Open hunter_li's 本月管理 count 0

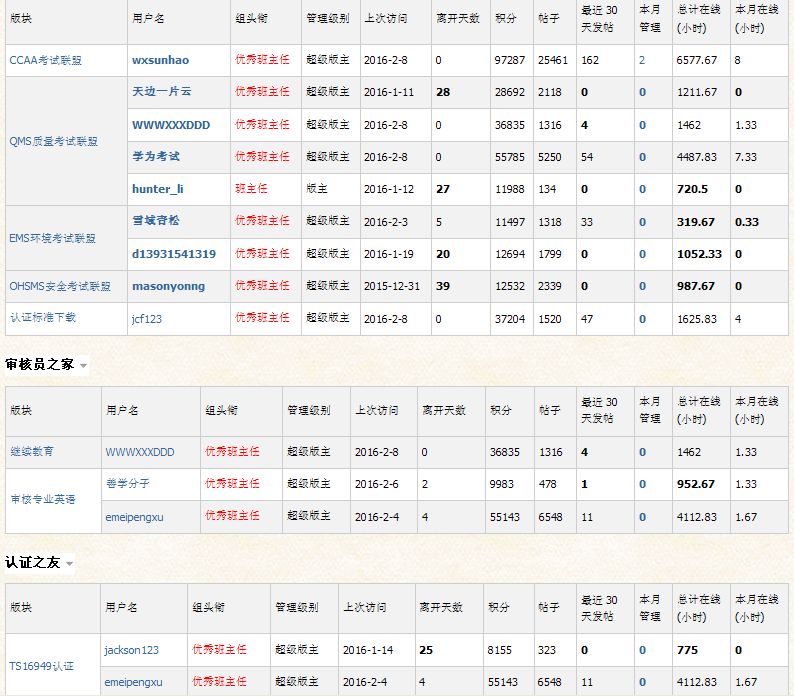pyautogui.click(x=643, y=189)
